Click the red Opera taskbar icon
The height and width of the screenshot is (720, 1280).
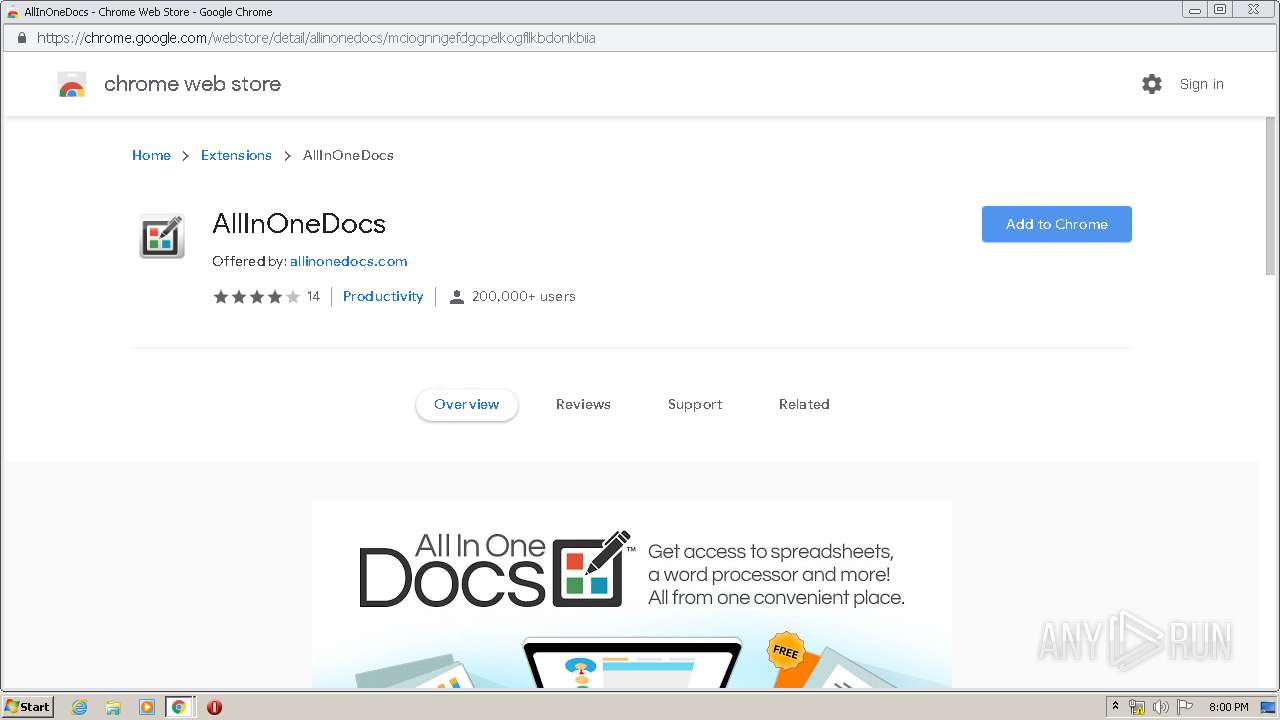coord(214,707)
